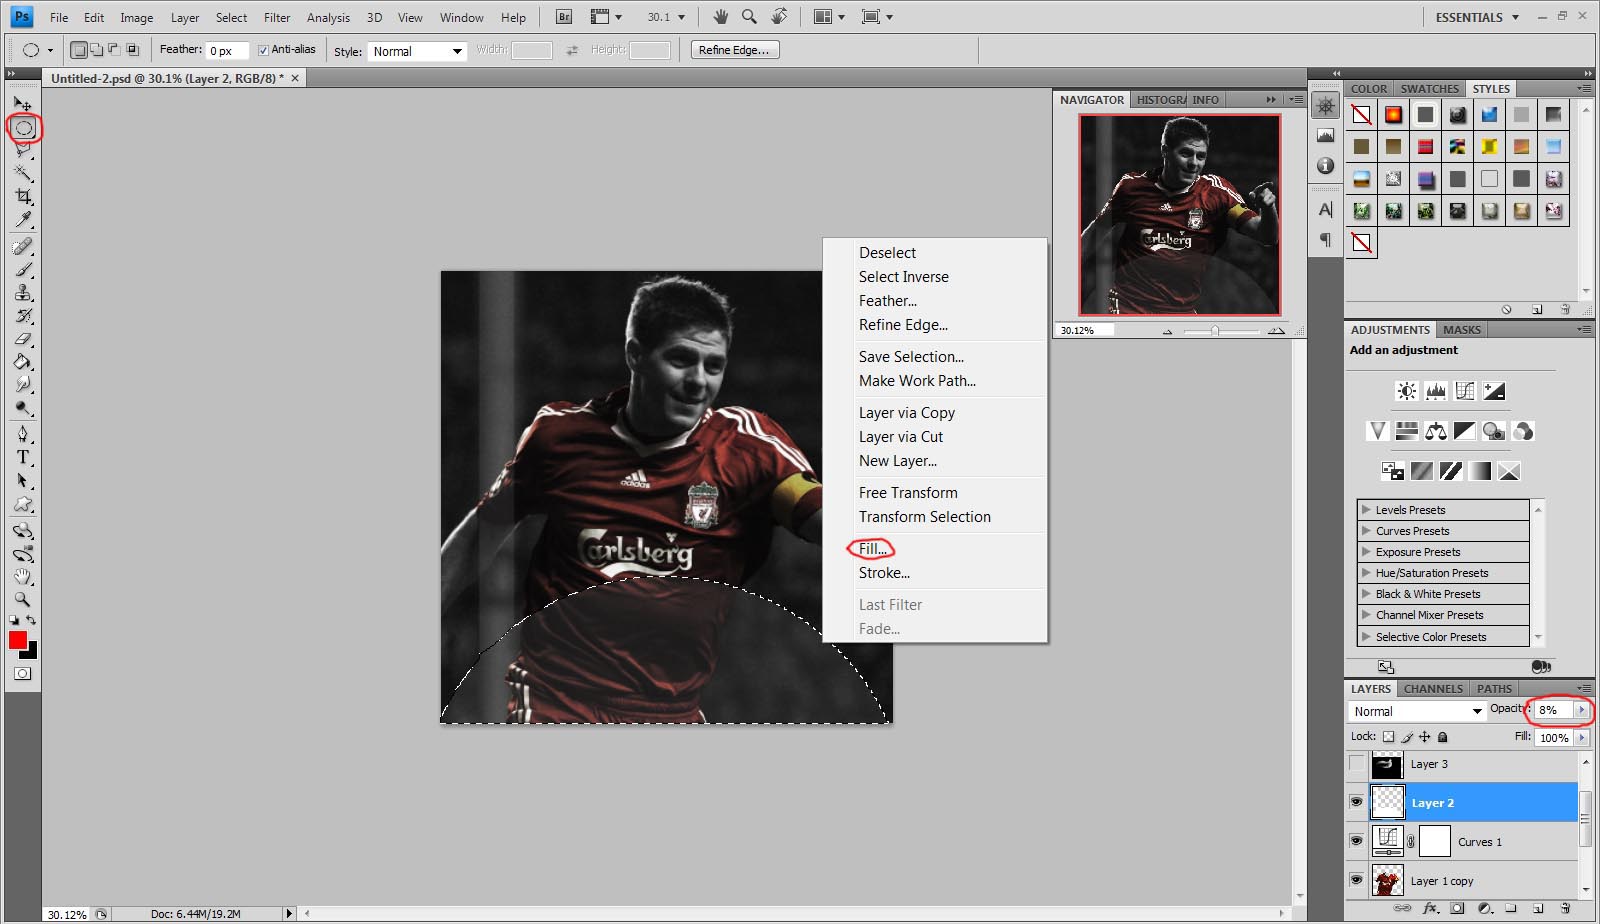This screenshot has width=1600, height=924.
Task: Choose Fill... from the context menu
Action: pos(873,549)
